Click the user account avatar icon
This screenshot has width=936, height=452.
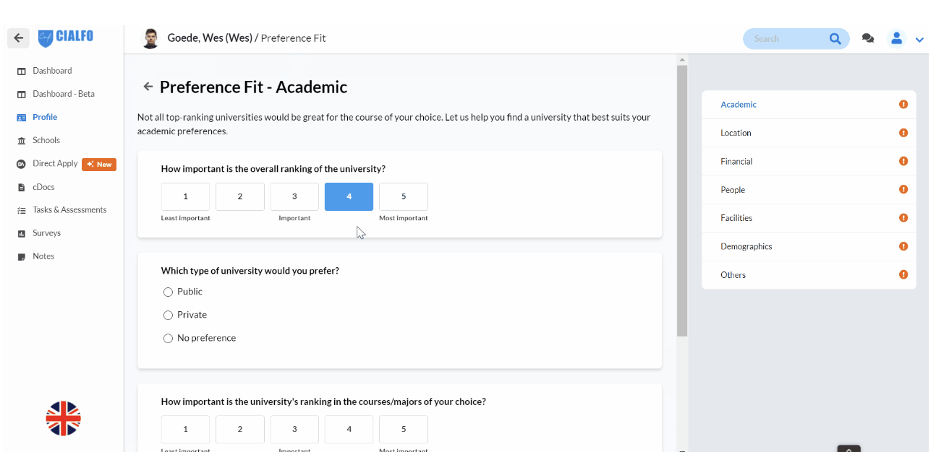(896, 39)
